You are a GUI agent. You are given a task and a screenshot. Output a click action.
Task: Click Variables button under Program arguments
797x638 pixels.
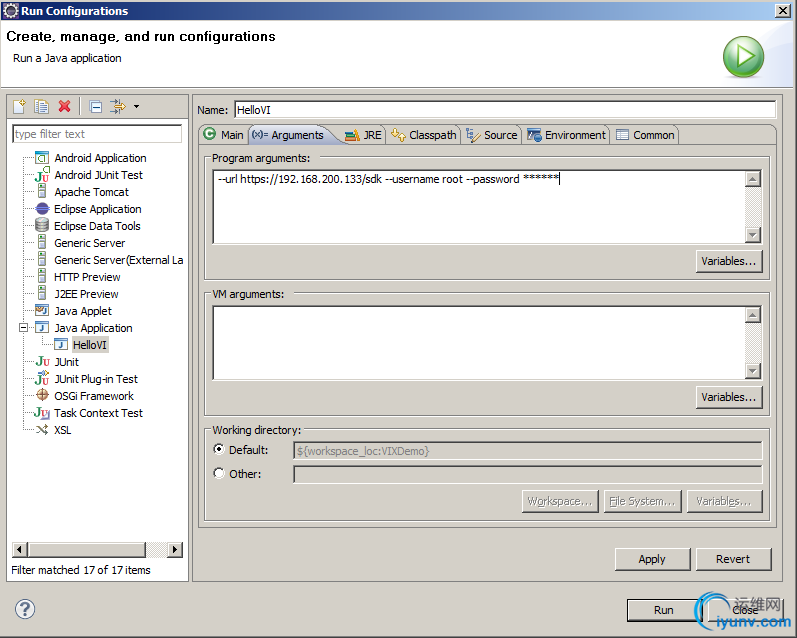coord(729,261)
